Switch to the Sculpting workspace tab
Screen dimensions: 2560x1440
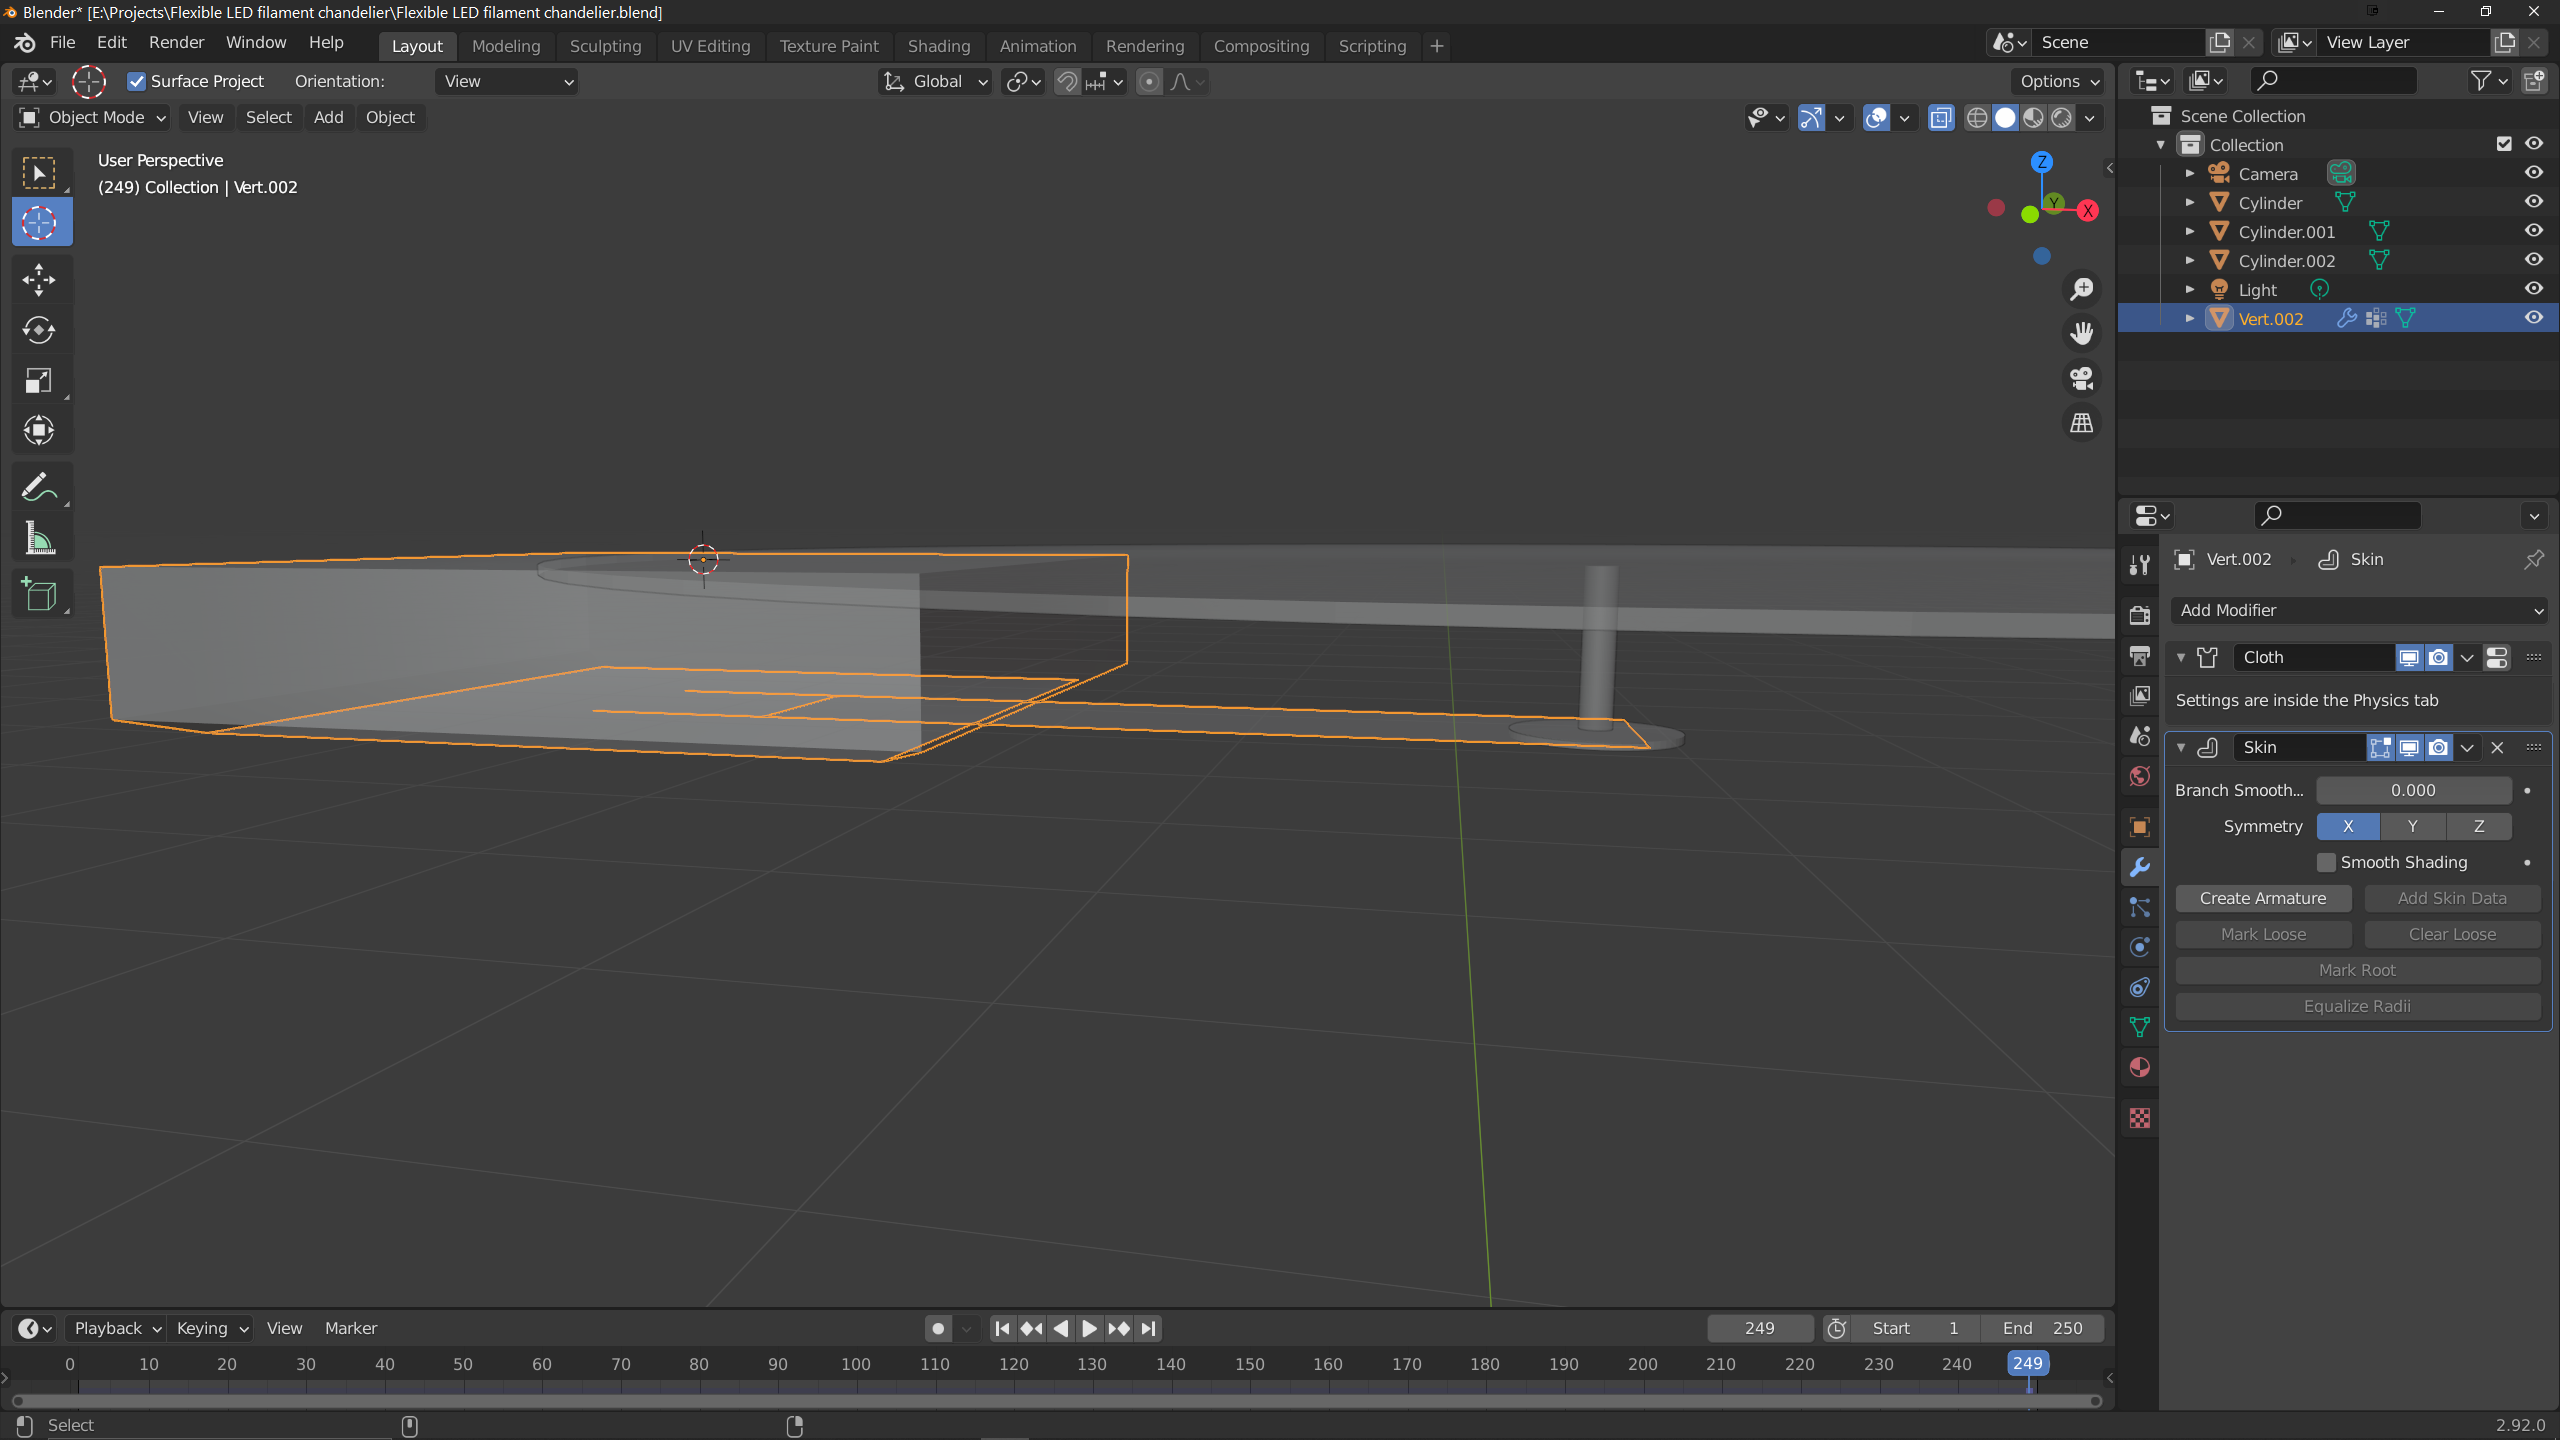point(605,46)
